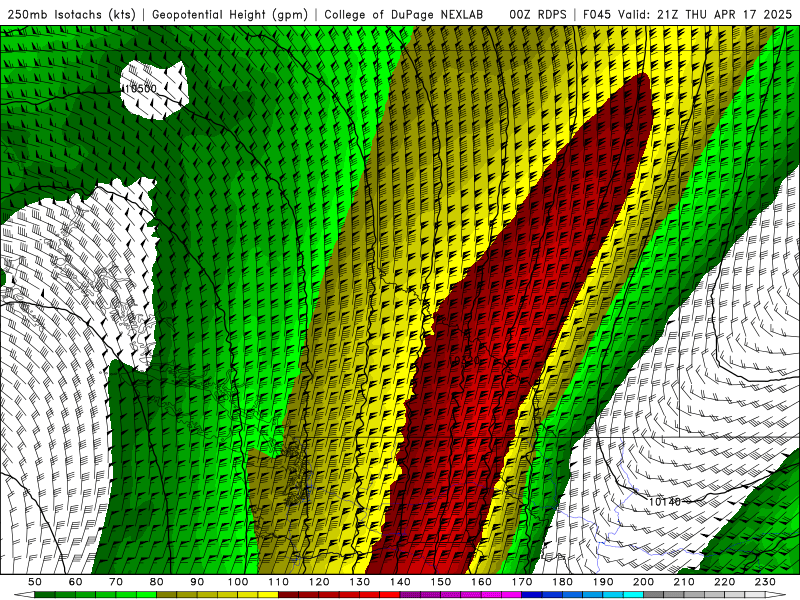800x600 pixels.
Task: Select the cyan swatch just before 200
Action: coord(633,594)
